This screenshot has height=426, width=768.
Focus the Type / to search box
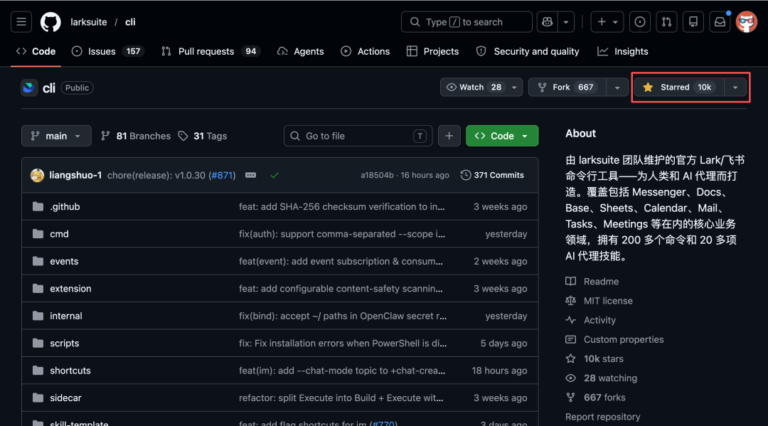pos(467,22)
